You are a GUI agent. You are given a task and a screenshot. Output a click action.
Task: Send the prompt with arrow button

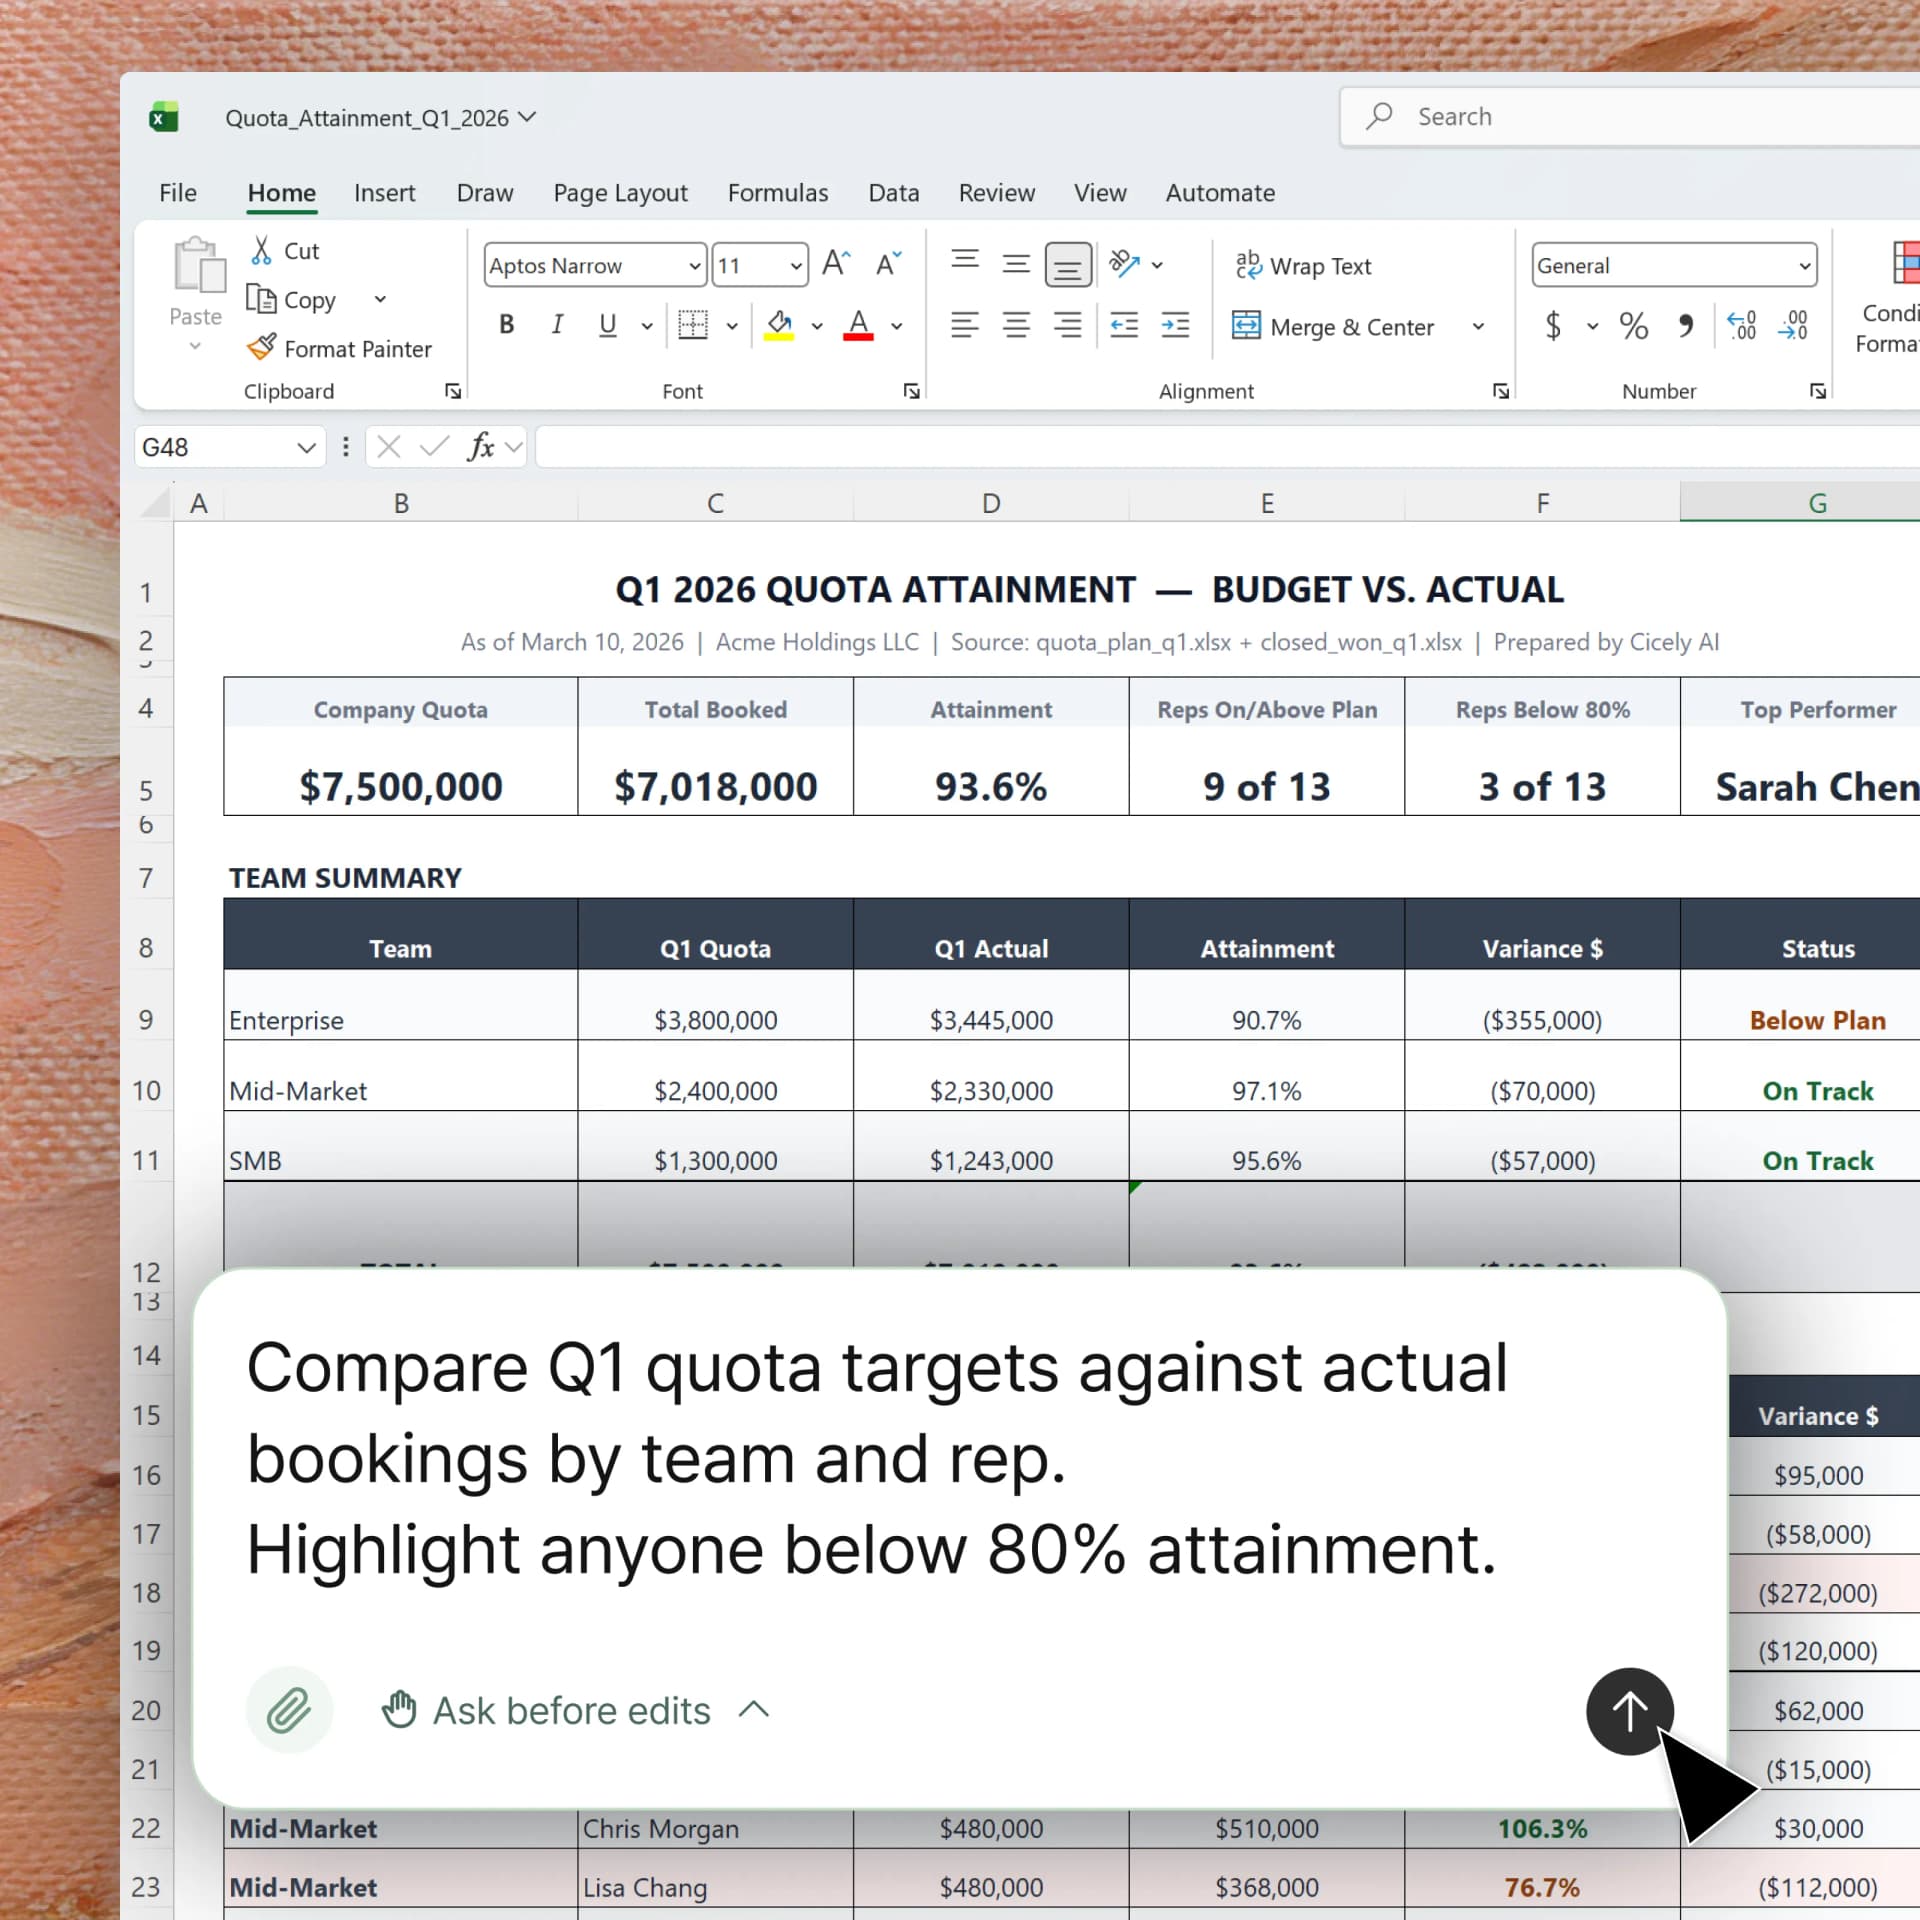point(1629,1710)
